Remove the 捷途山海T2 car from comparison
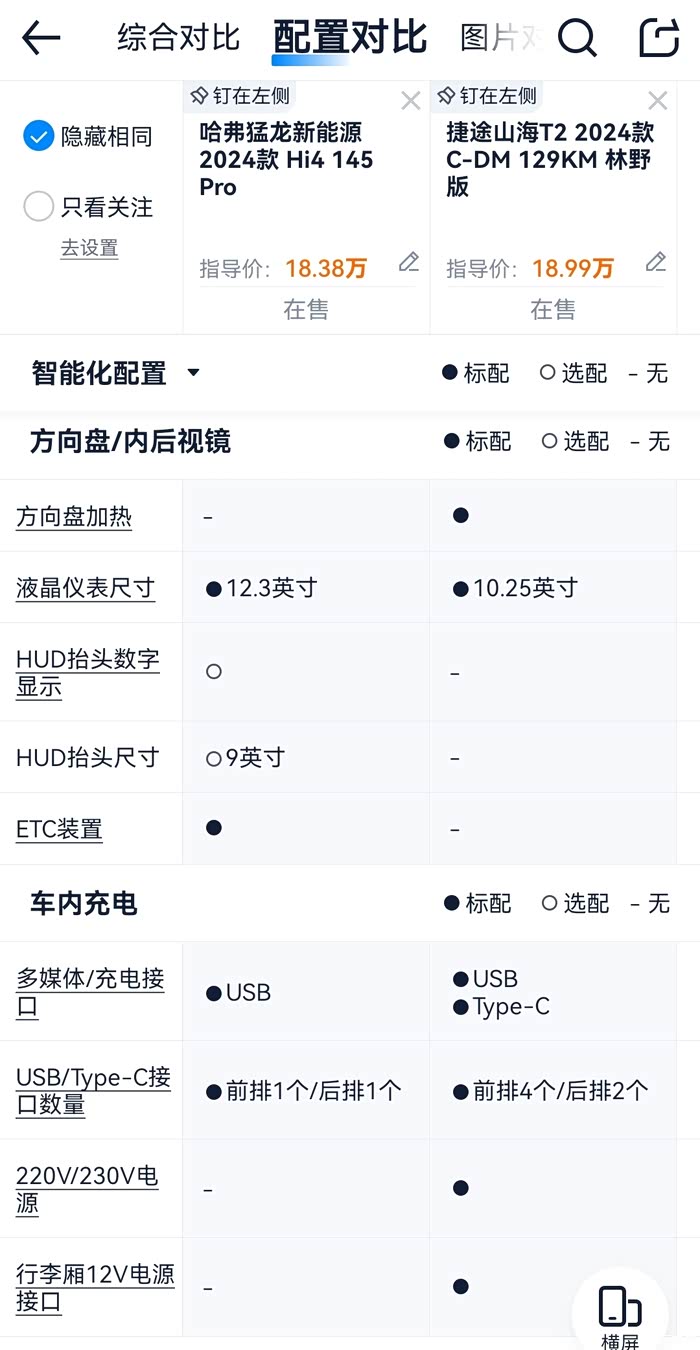 (657, 100)
